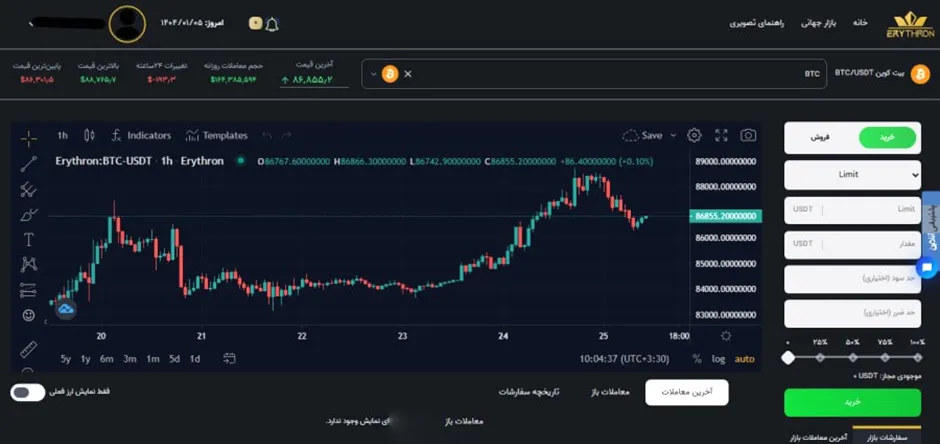Image resolution: width=940 pixels, height=444 pixels.
Task: Open the Limit order type dropdown
Action: point(852,174)
